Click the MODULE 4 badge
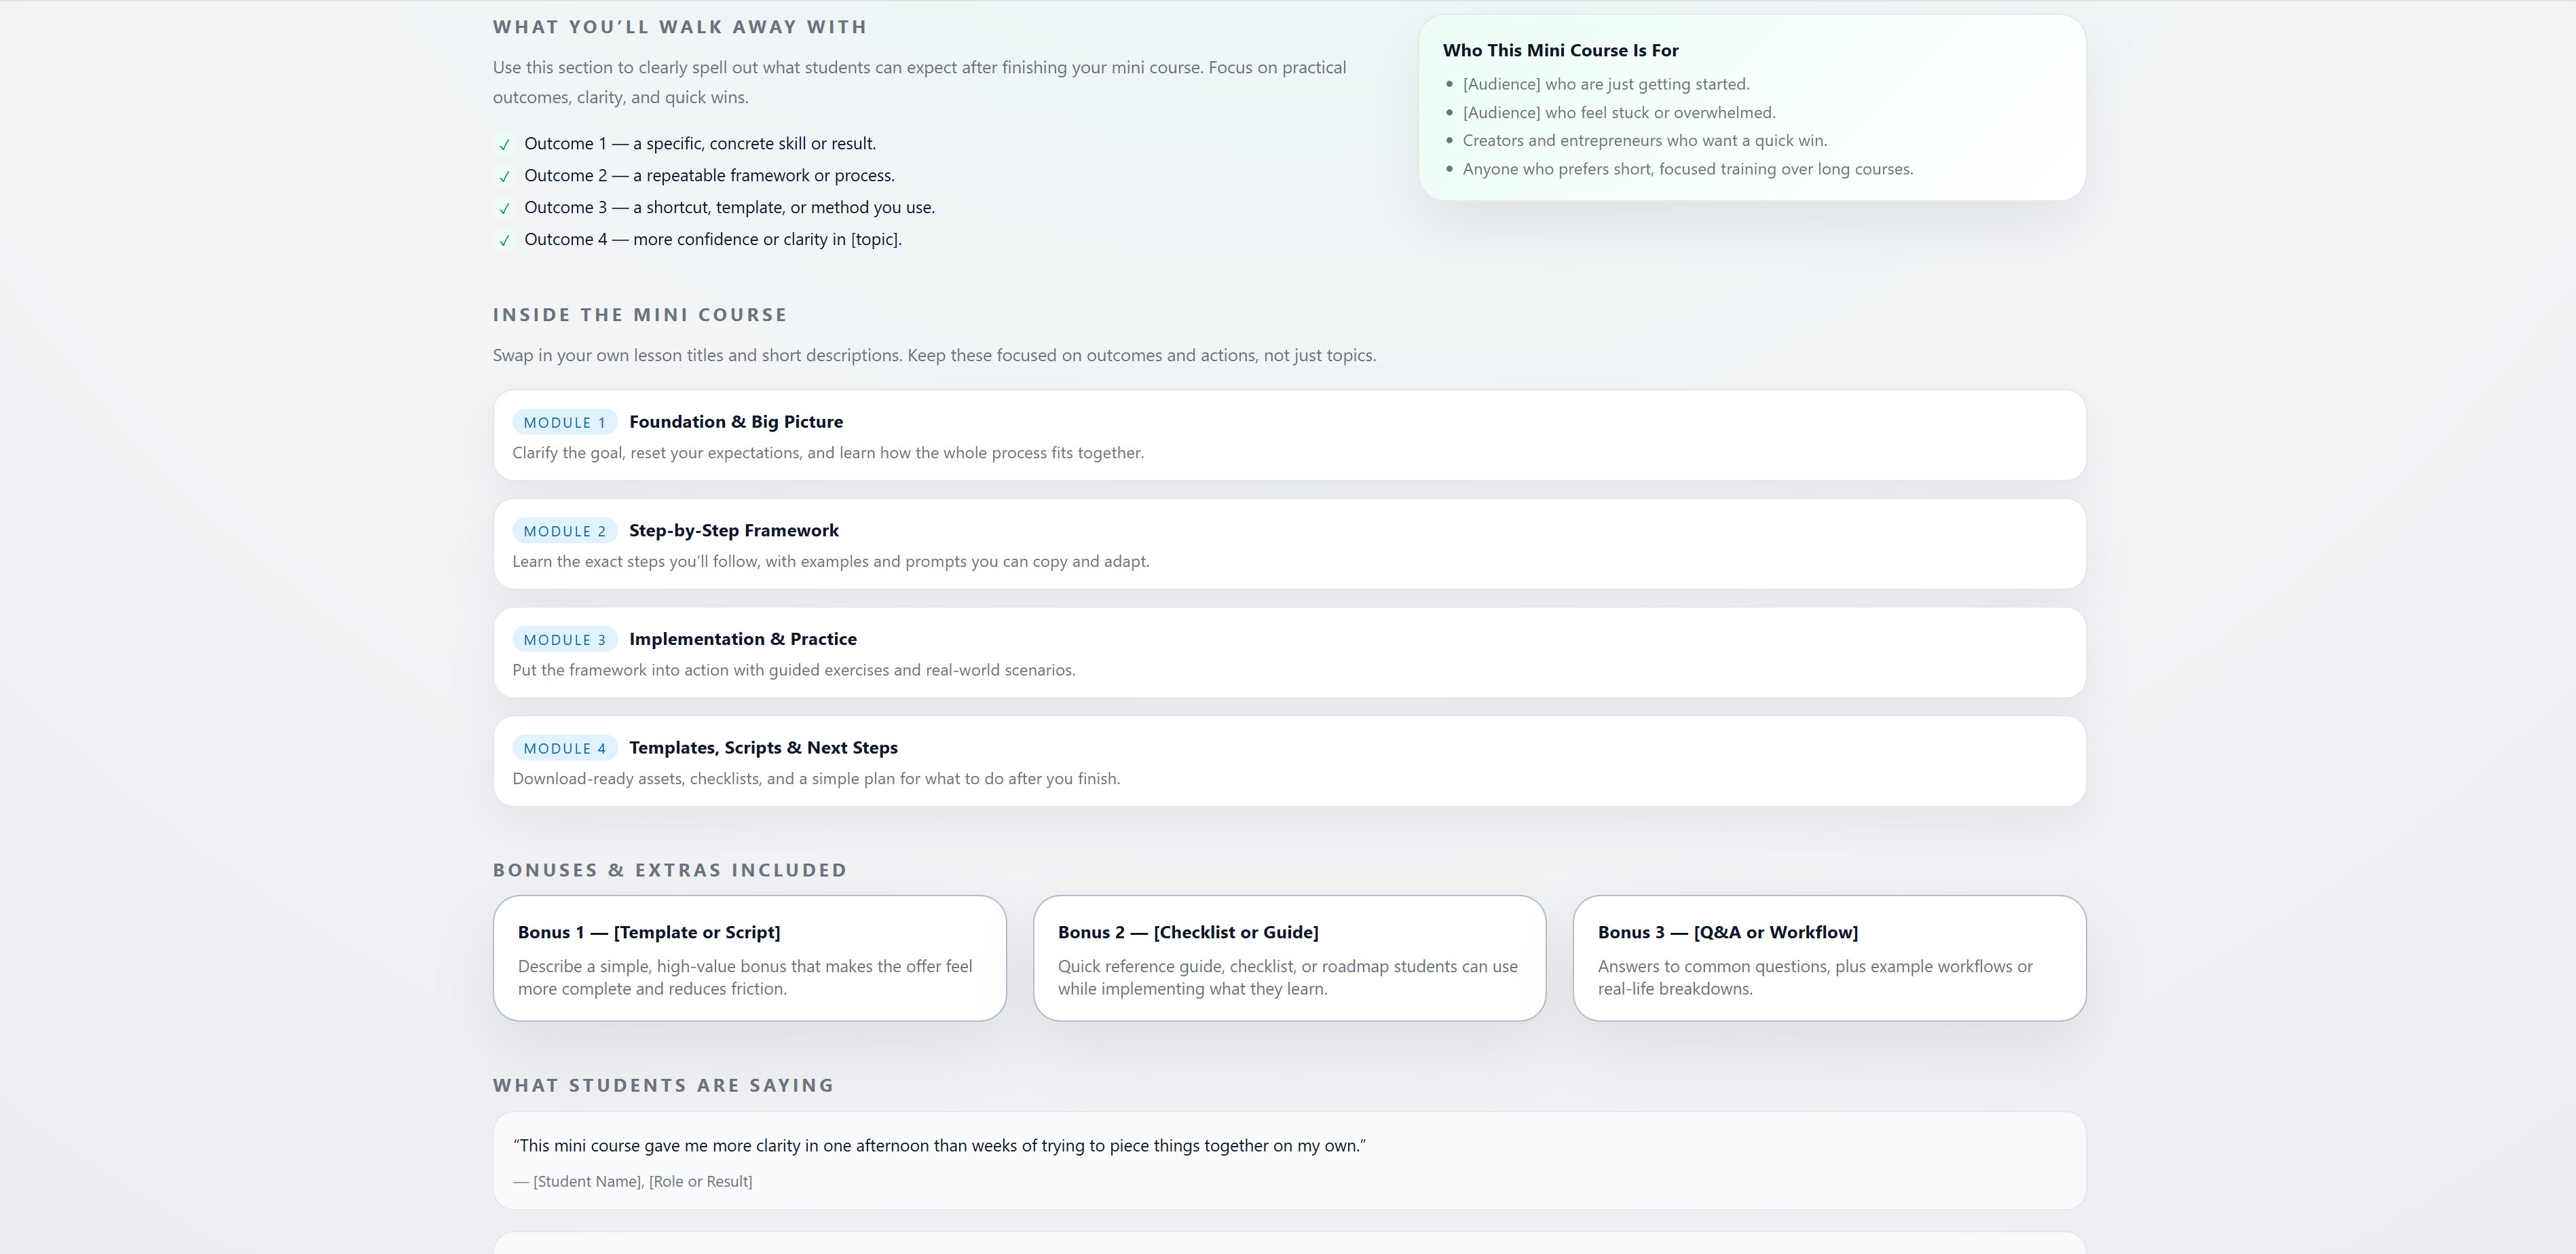 564,749
